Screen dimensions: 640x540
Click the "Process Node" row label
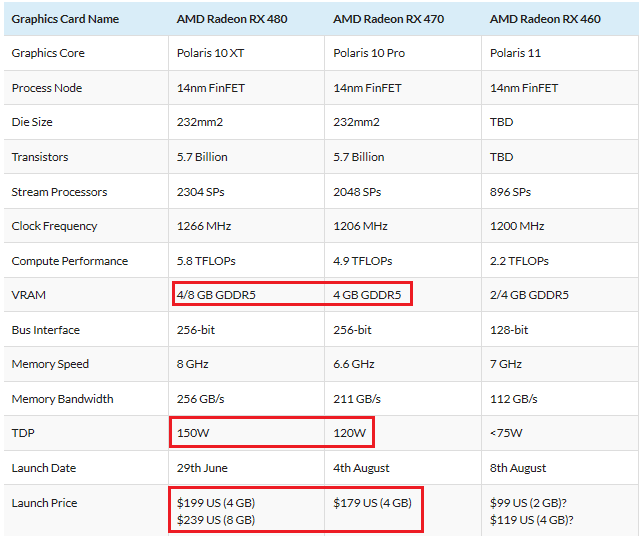(x=47, y=88)
